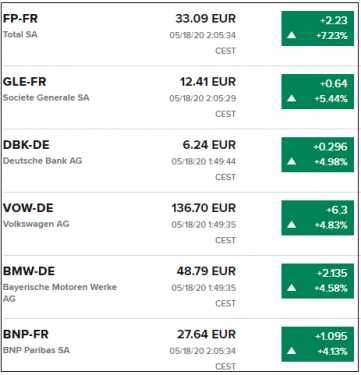Click the 48.79 EUR price value

tap(206, 271)
